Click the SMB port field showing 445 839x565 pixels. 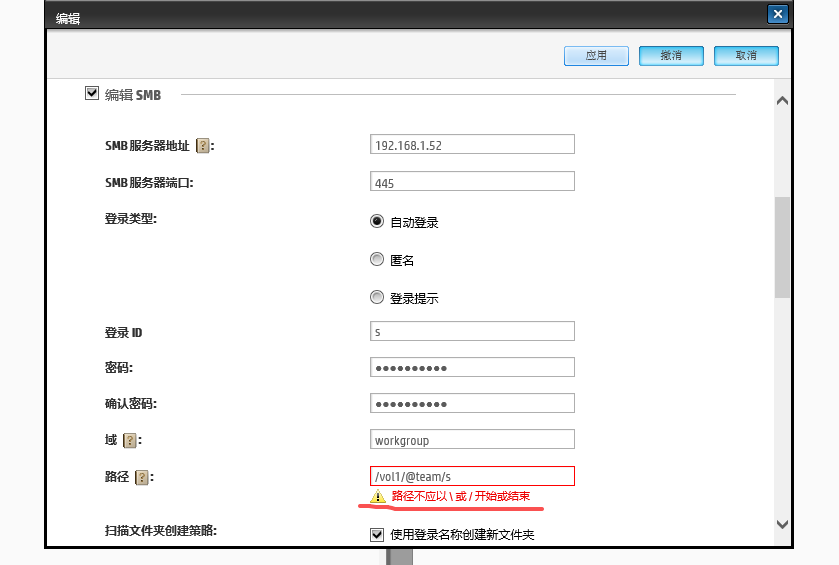point(472,181)
